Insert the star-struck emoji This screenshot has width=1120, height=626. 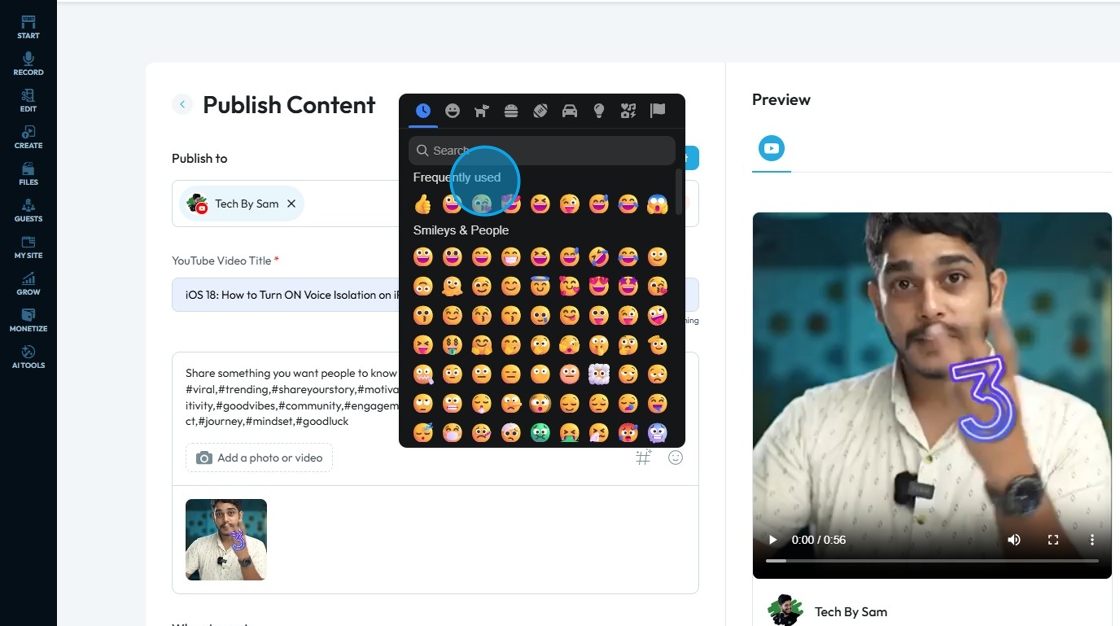click(x=628, y=287)
